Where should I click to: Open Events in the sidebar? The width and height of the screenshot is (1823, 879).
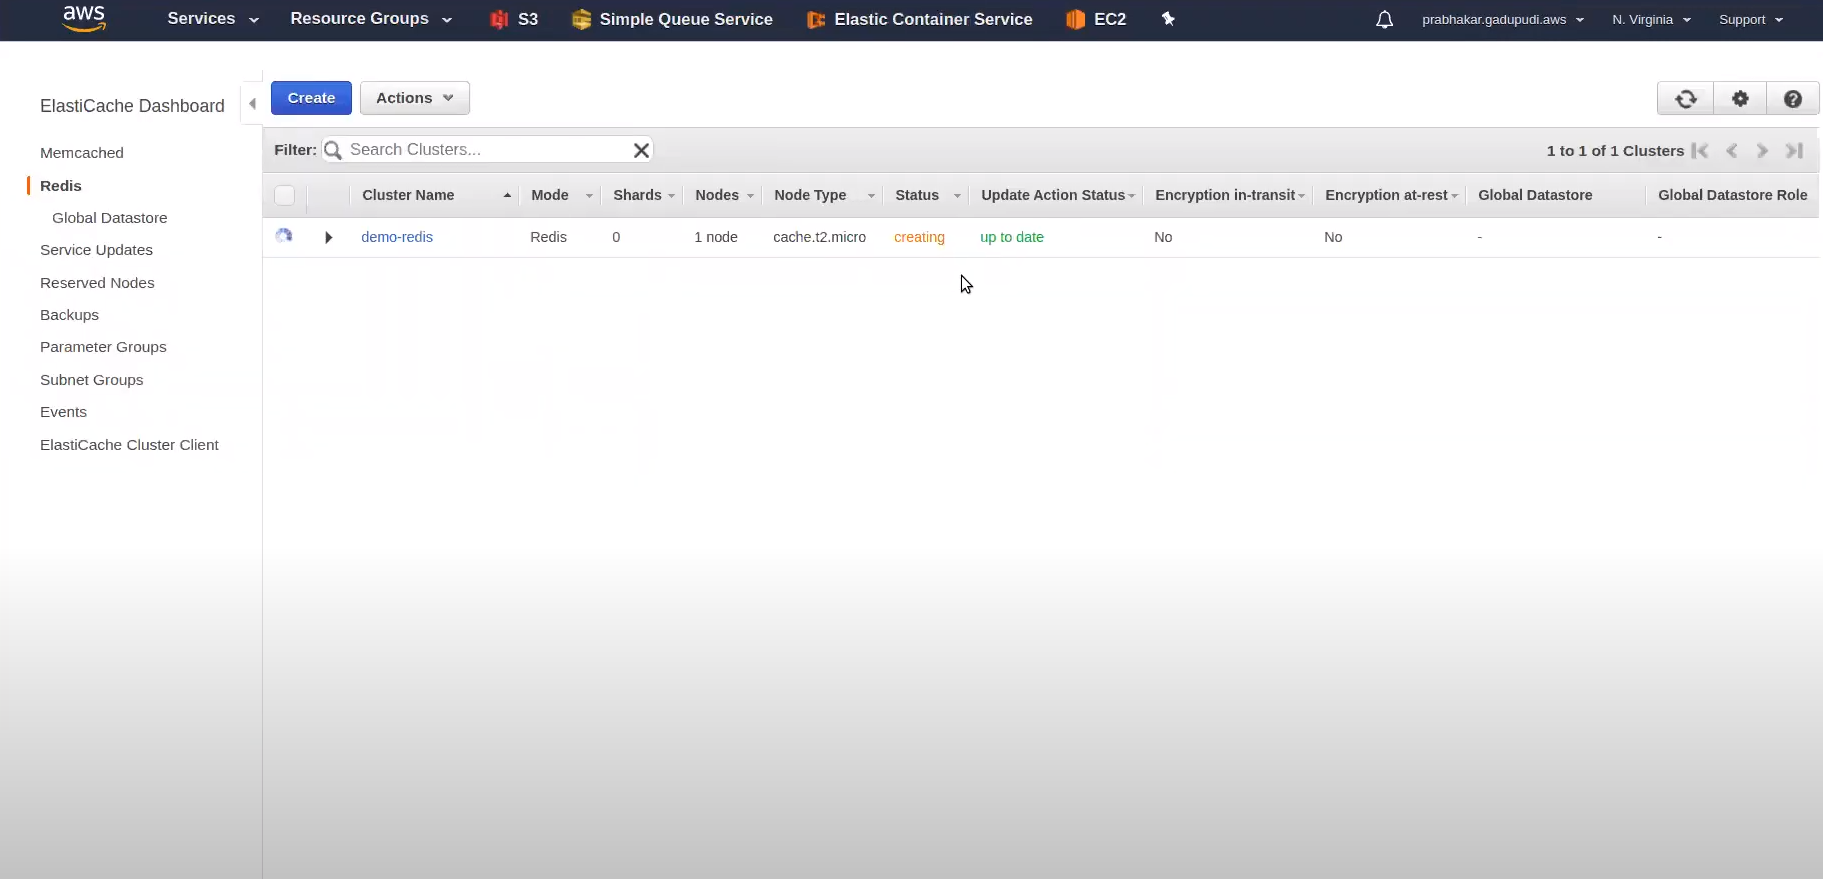tap(63, 412)
